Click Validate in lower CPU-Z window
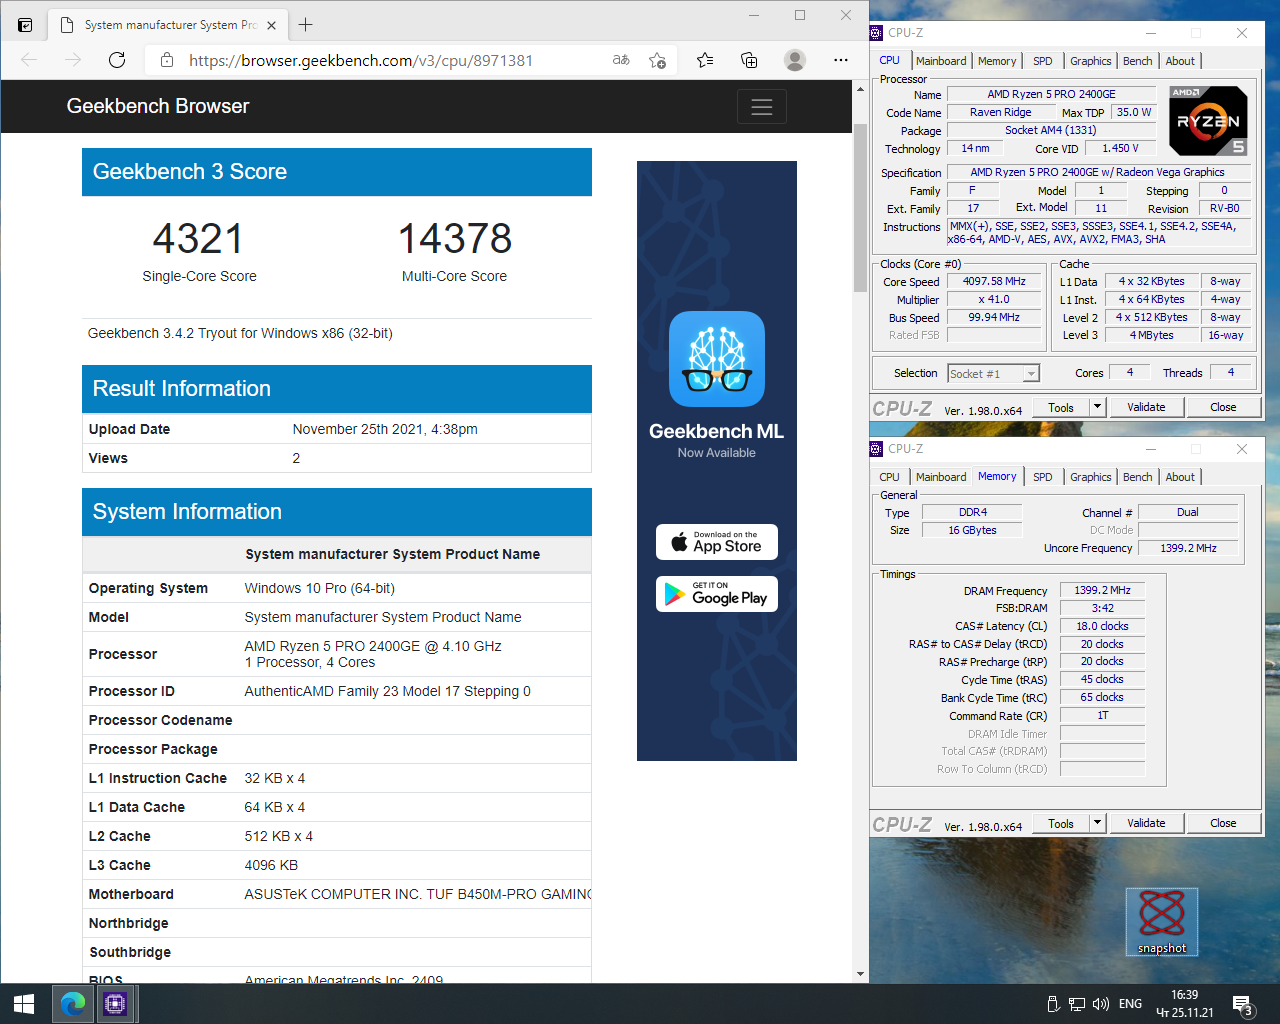 point(1146,823)
